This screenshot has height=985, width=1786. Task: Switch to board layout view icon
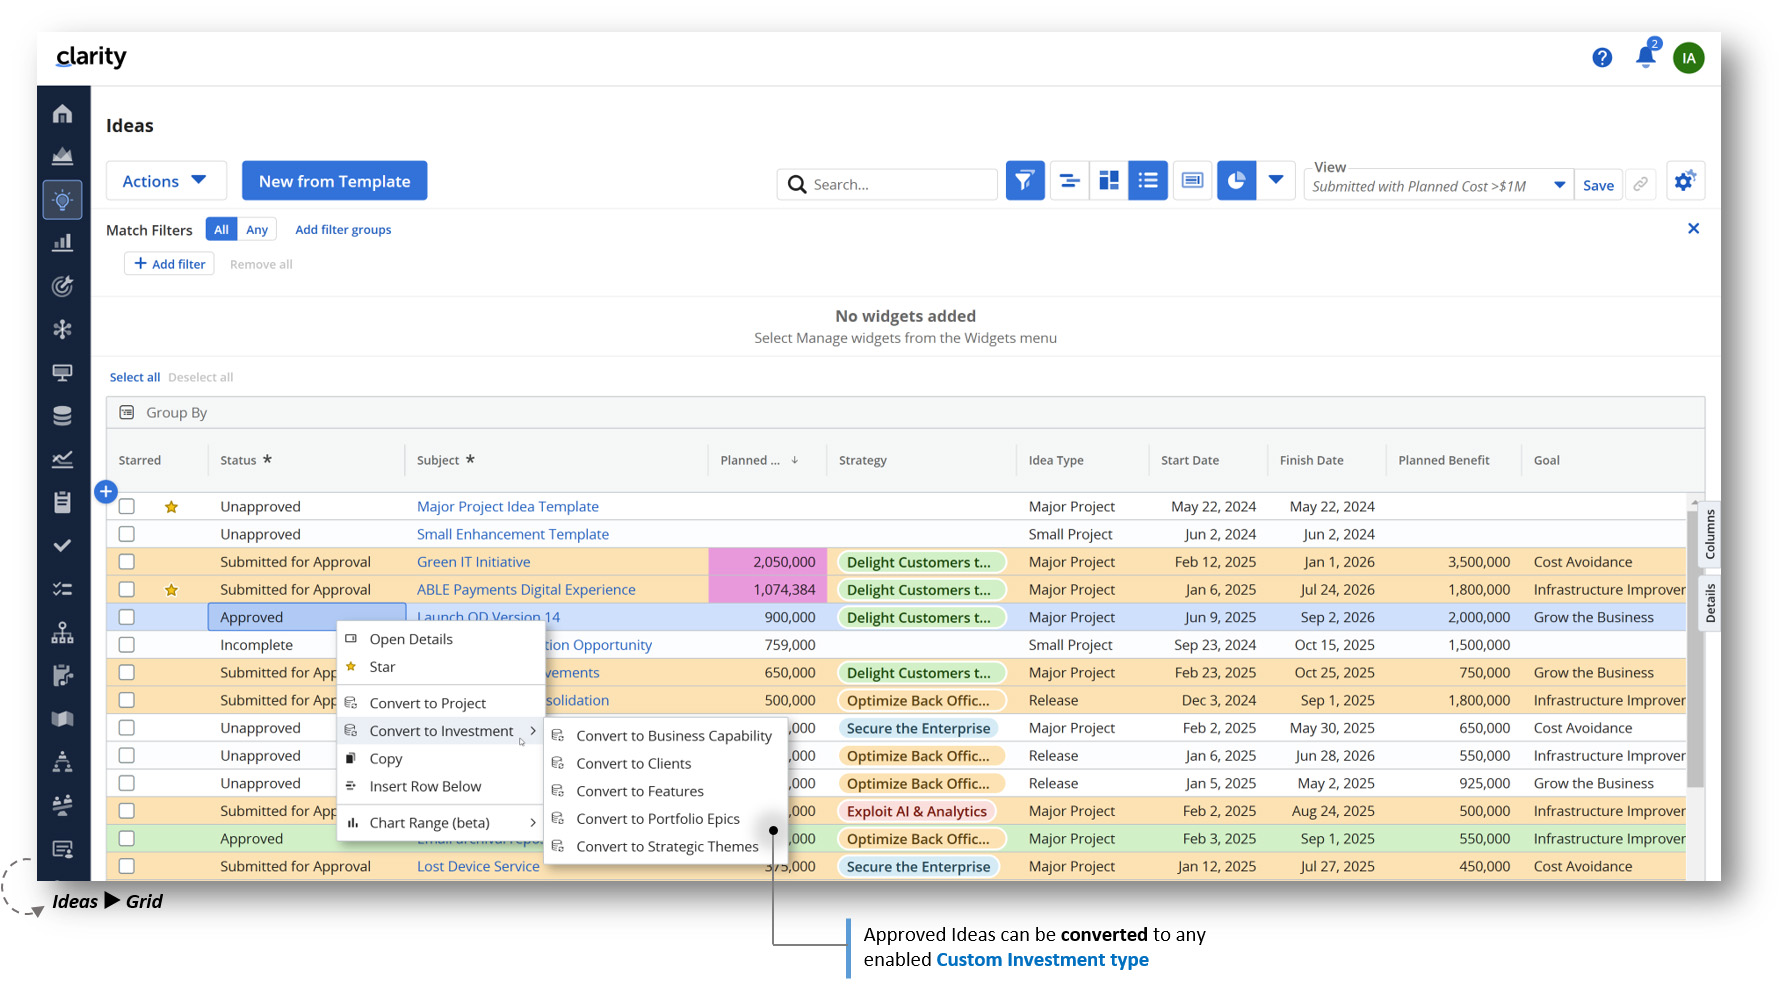1109,181
